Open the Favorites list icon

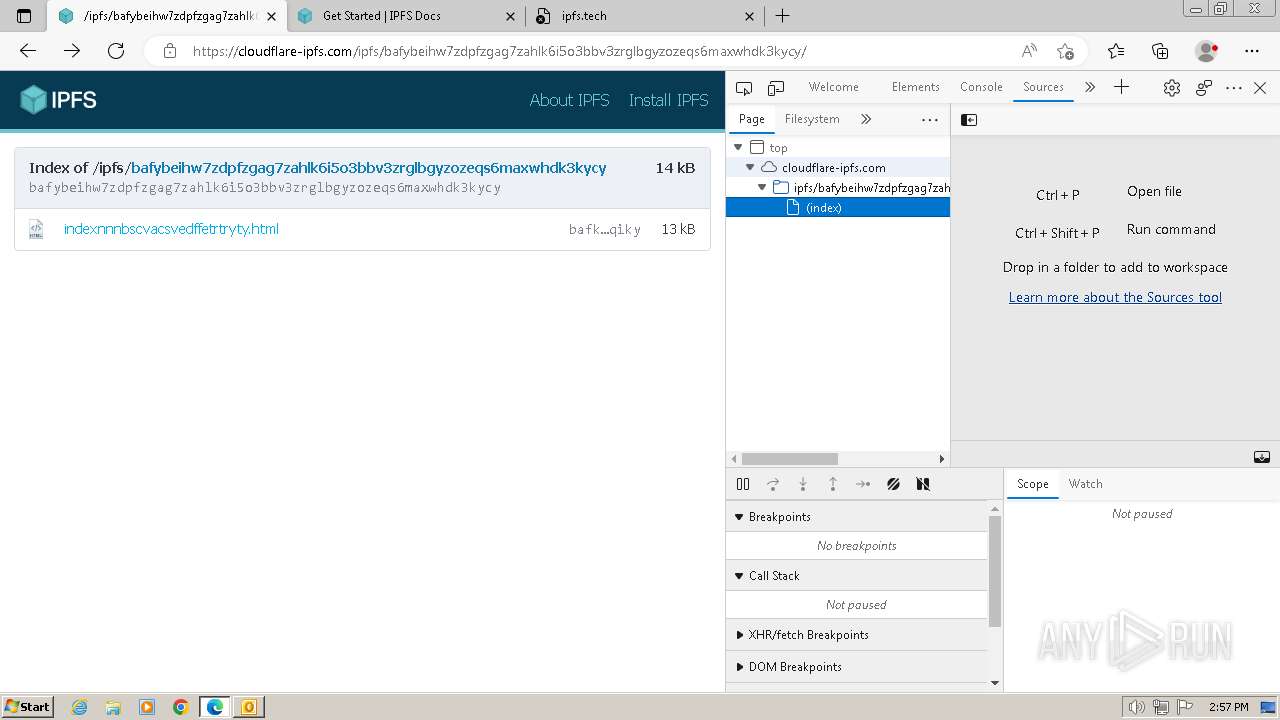[x=1116, y=51]
